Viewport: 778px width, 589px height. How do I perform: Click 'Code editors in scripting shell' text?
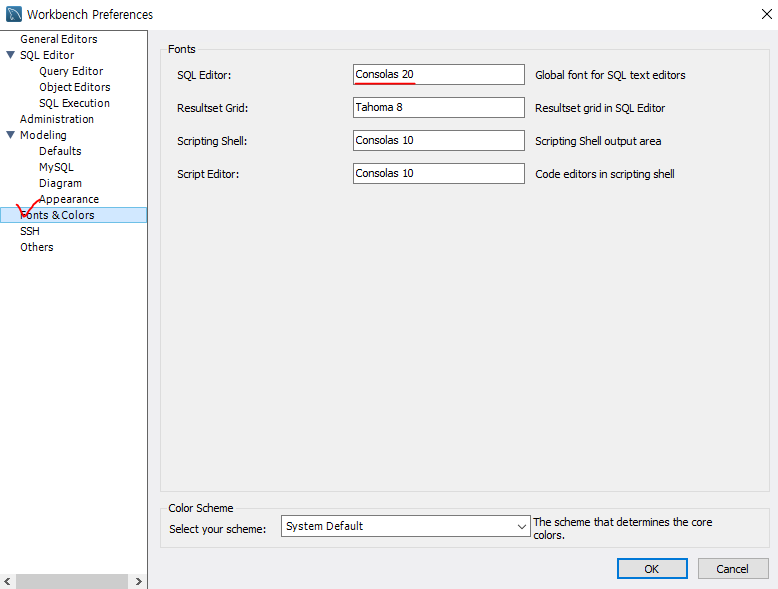(604, 174)
